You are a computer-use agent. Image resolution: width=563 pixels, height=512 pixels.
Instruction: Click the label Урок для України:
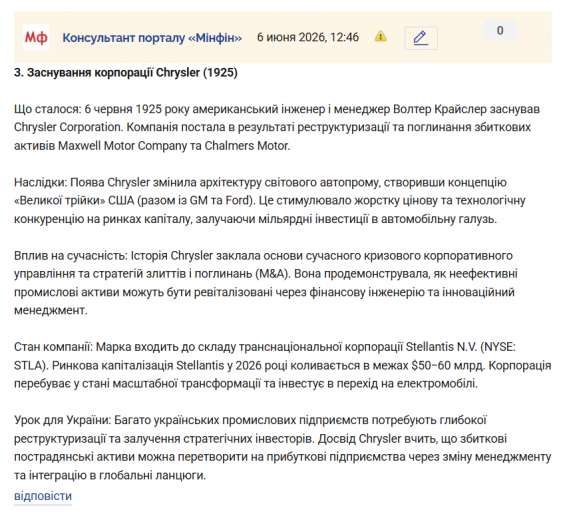[x=63, y=420]
